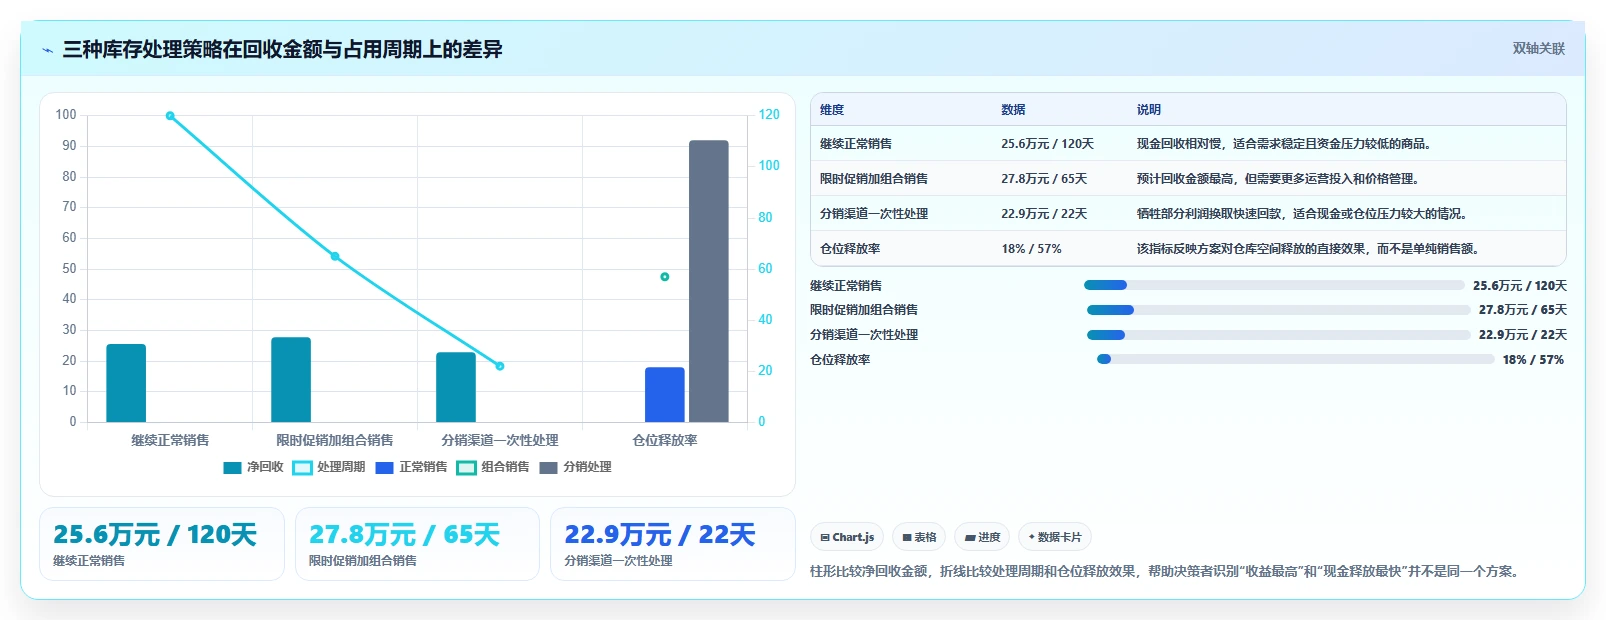Click the isolated green dot above 仓位释放率
This screenshot has height=620, width=1606.
[665, 277]
